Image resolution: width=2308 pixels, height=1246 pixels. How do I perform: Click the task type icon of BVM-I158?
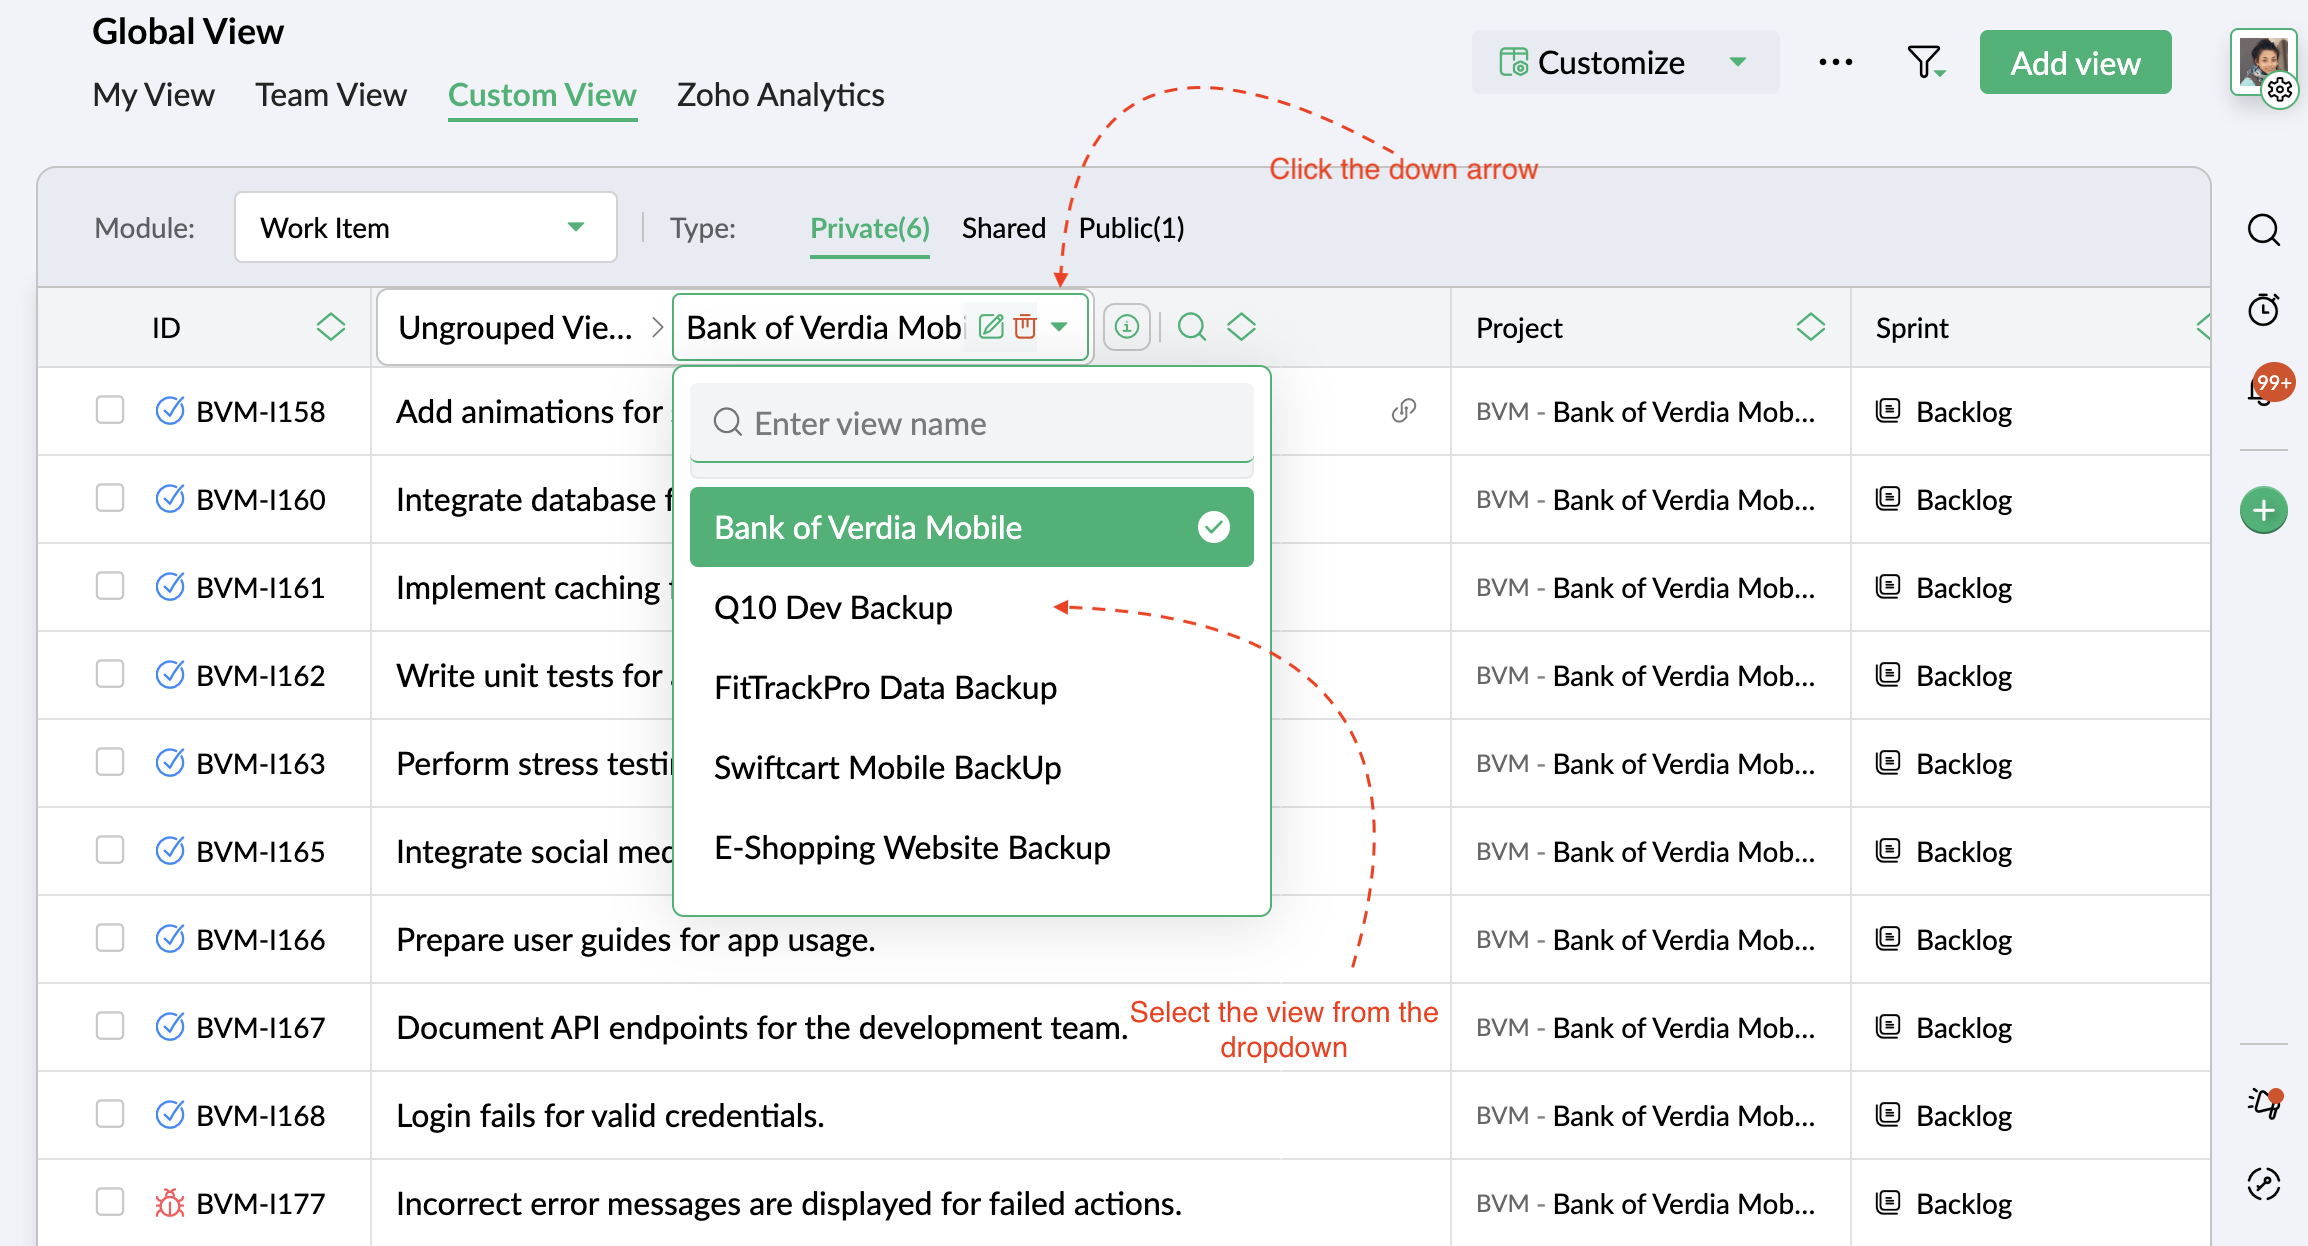pyautogui.click(x=170, y=411)
